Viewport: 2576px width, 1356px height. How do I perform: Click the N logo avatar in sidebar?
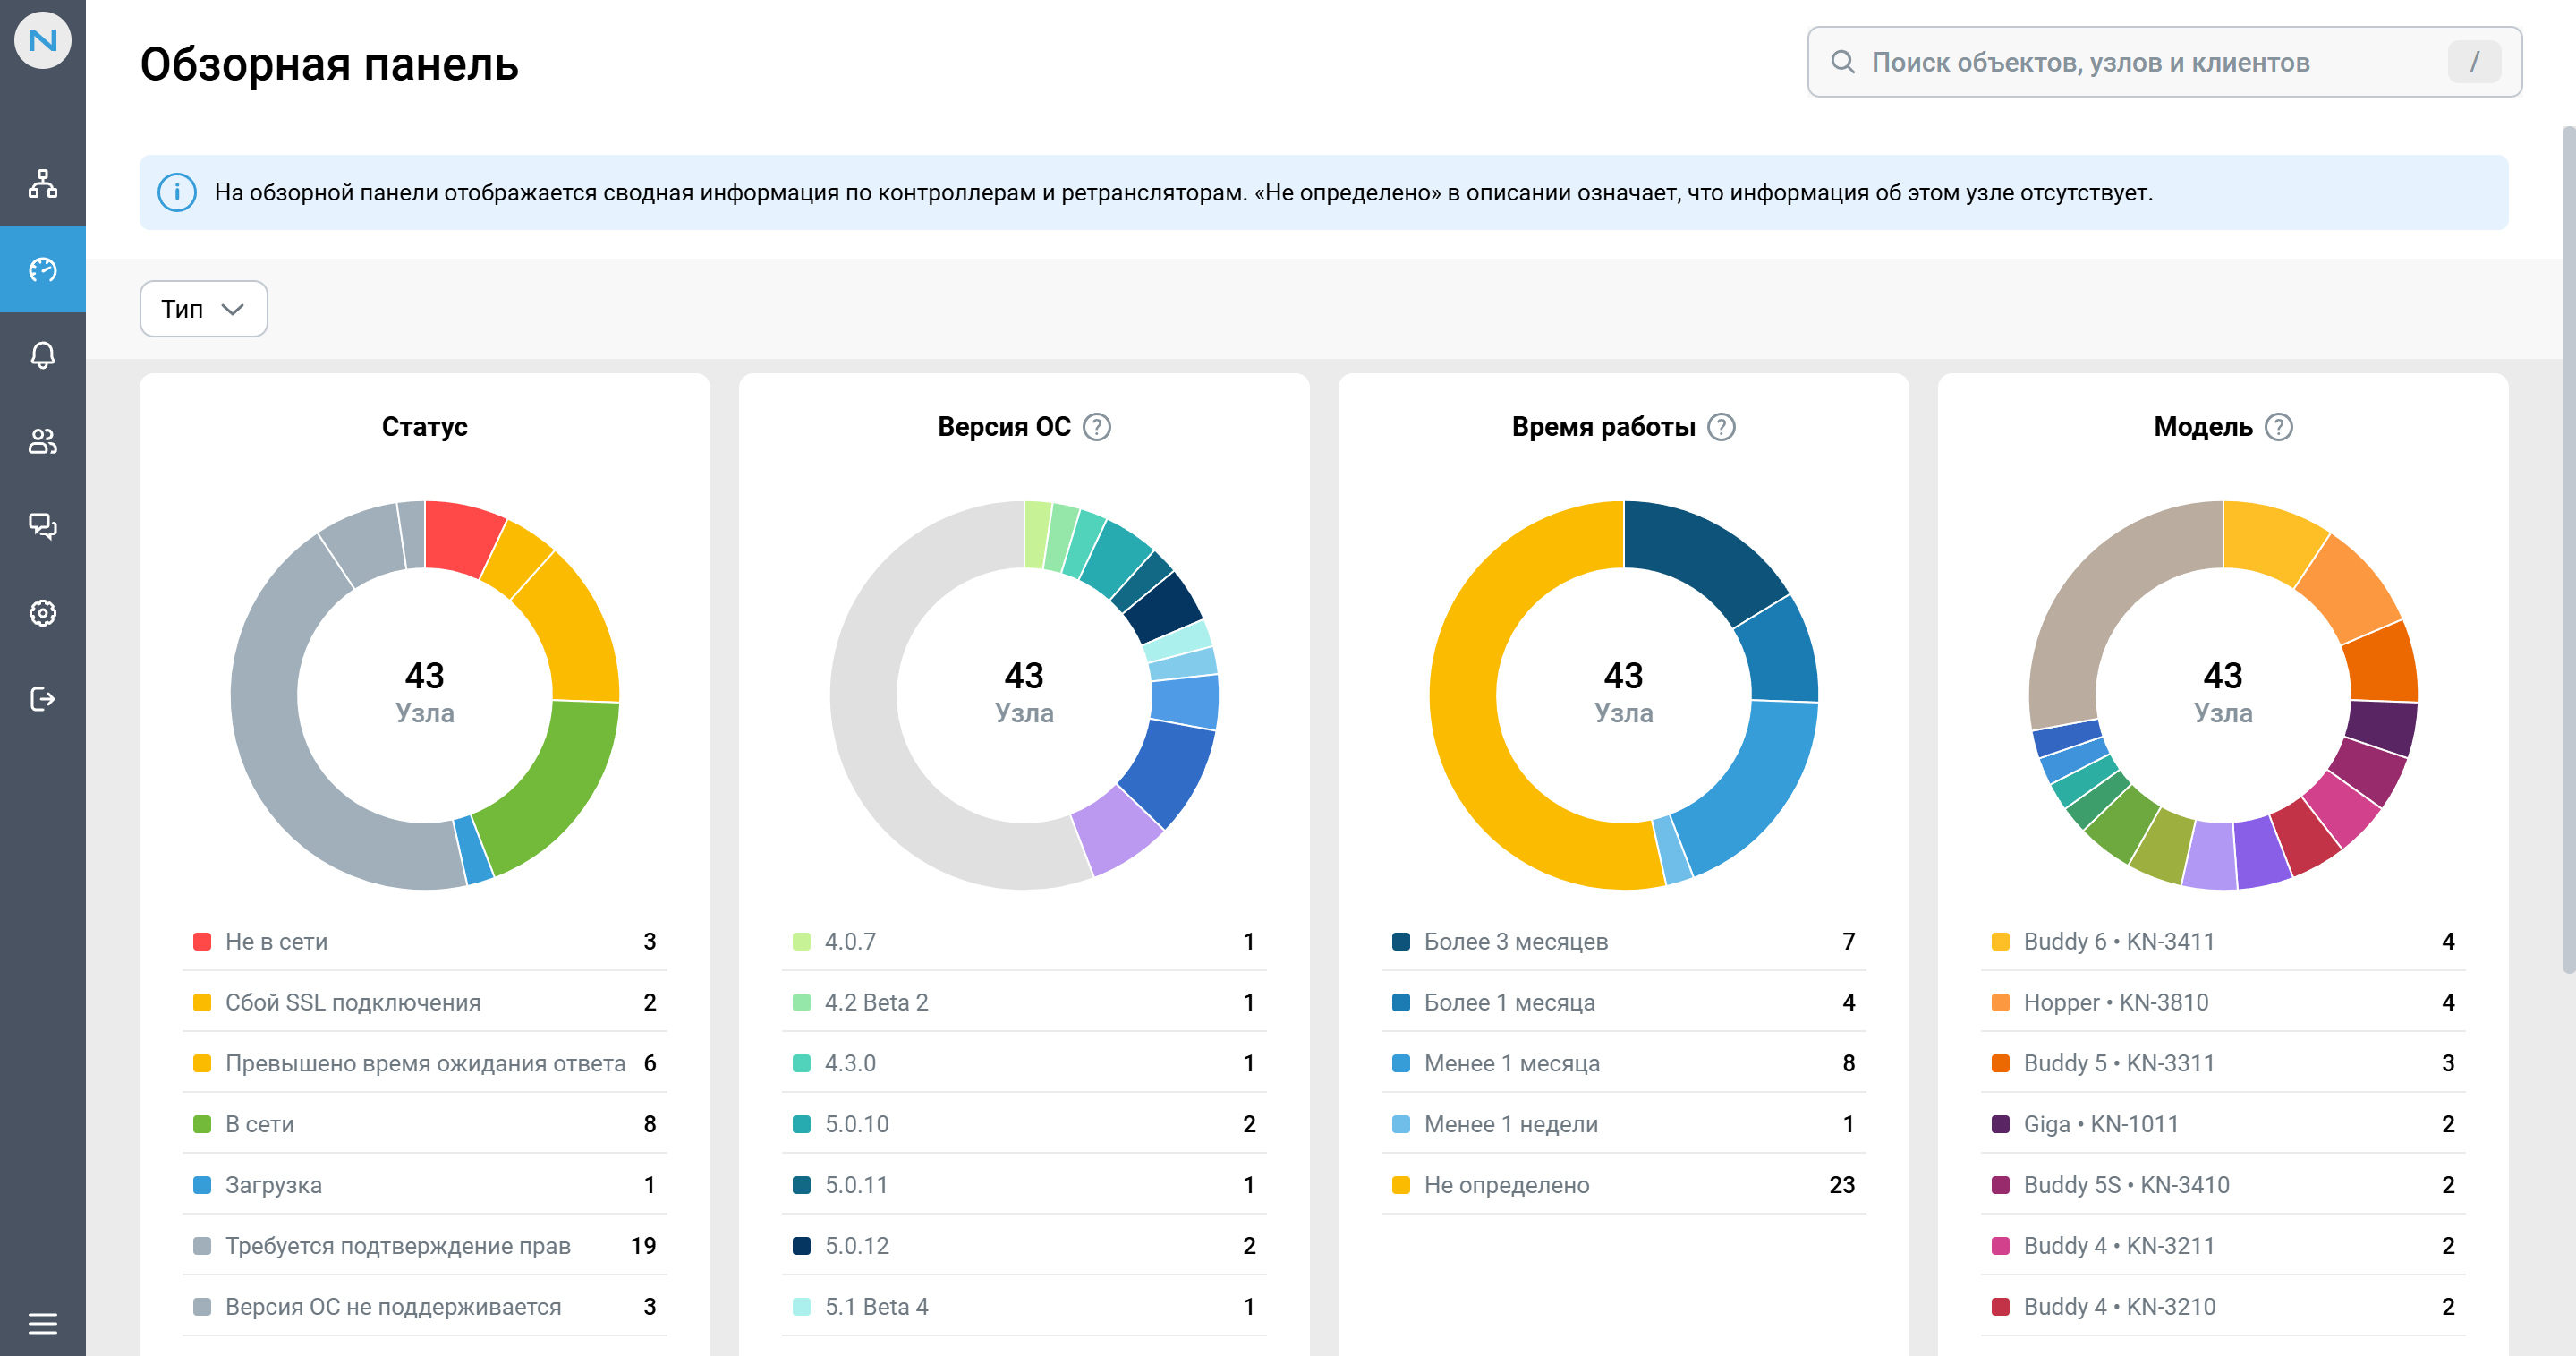(42, 41)
